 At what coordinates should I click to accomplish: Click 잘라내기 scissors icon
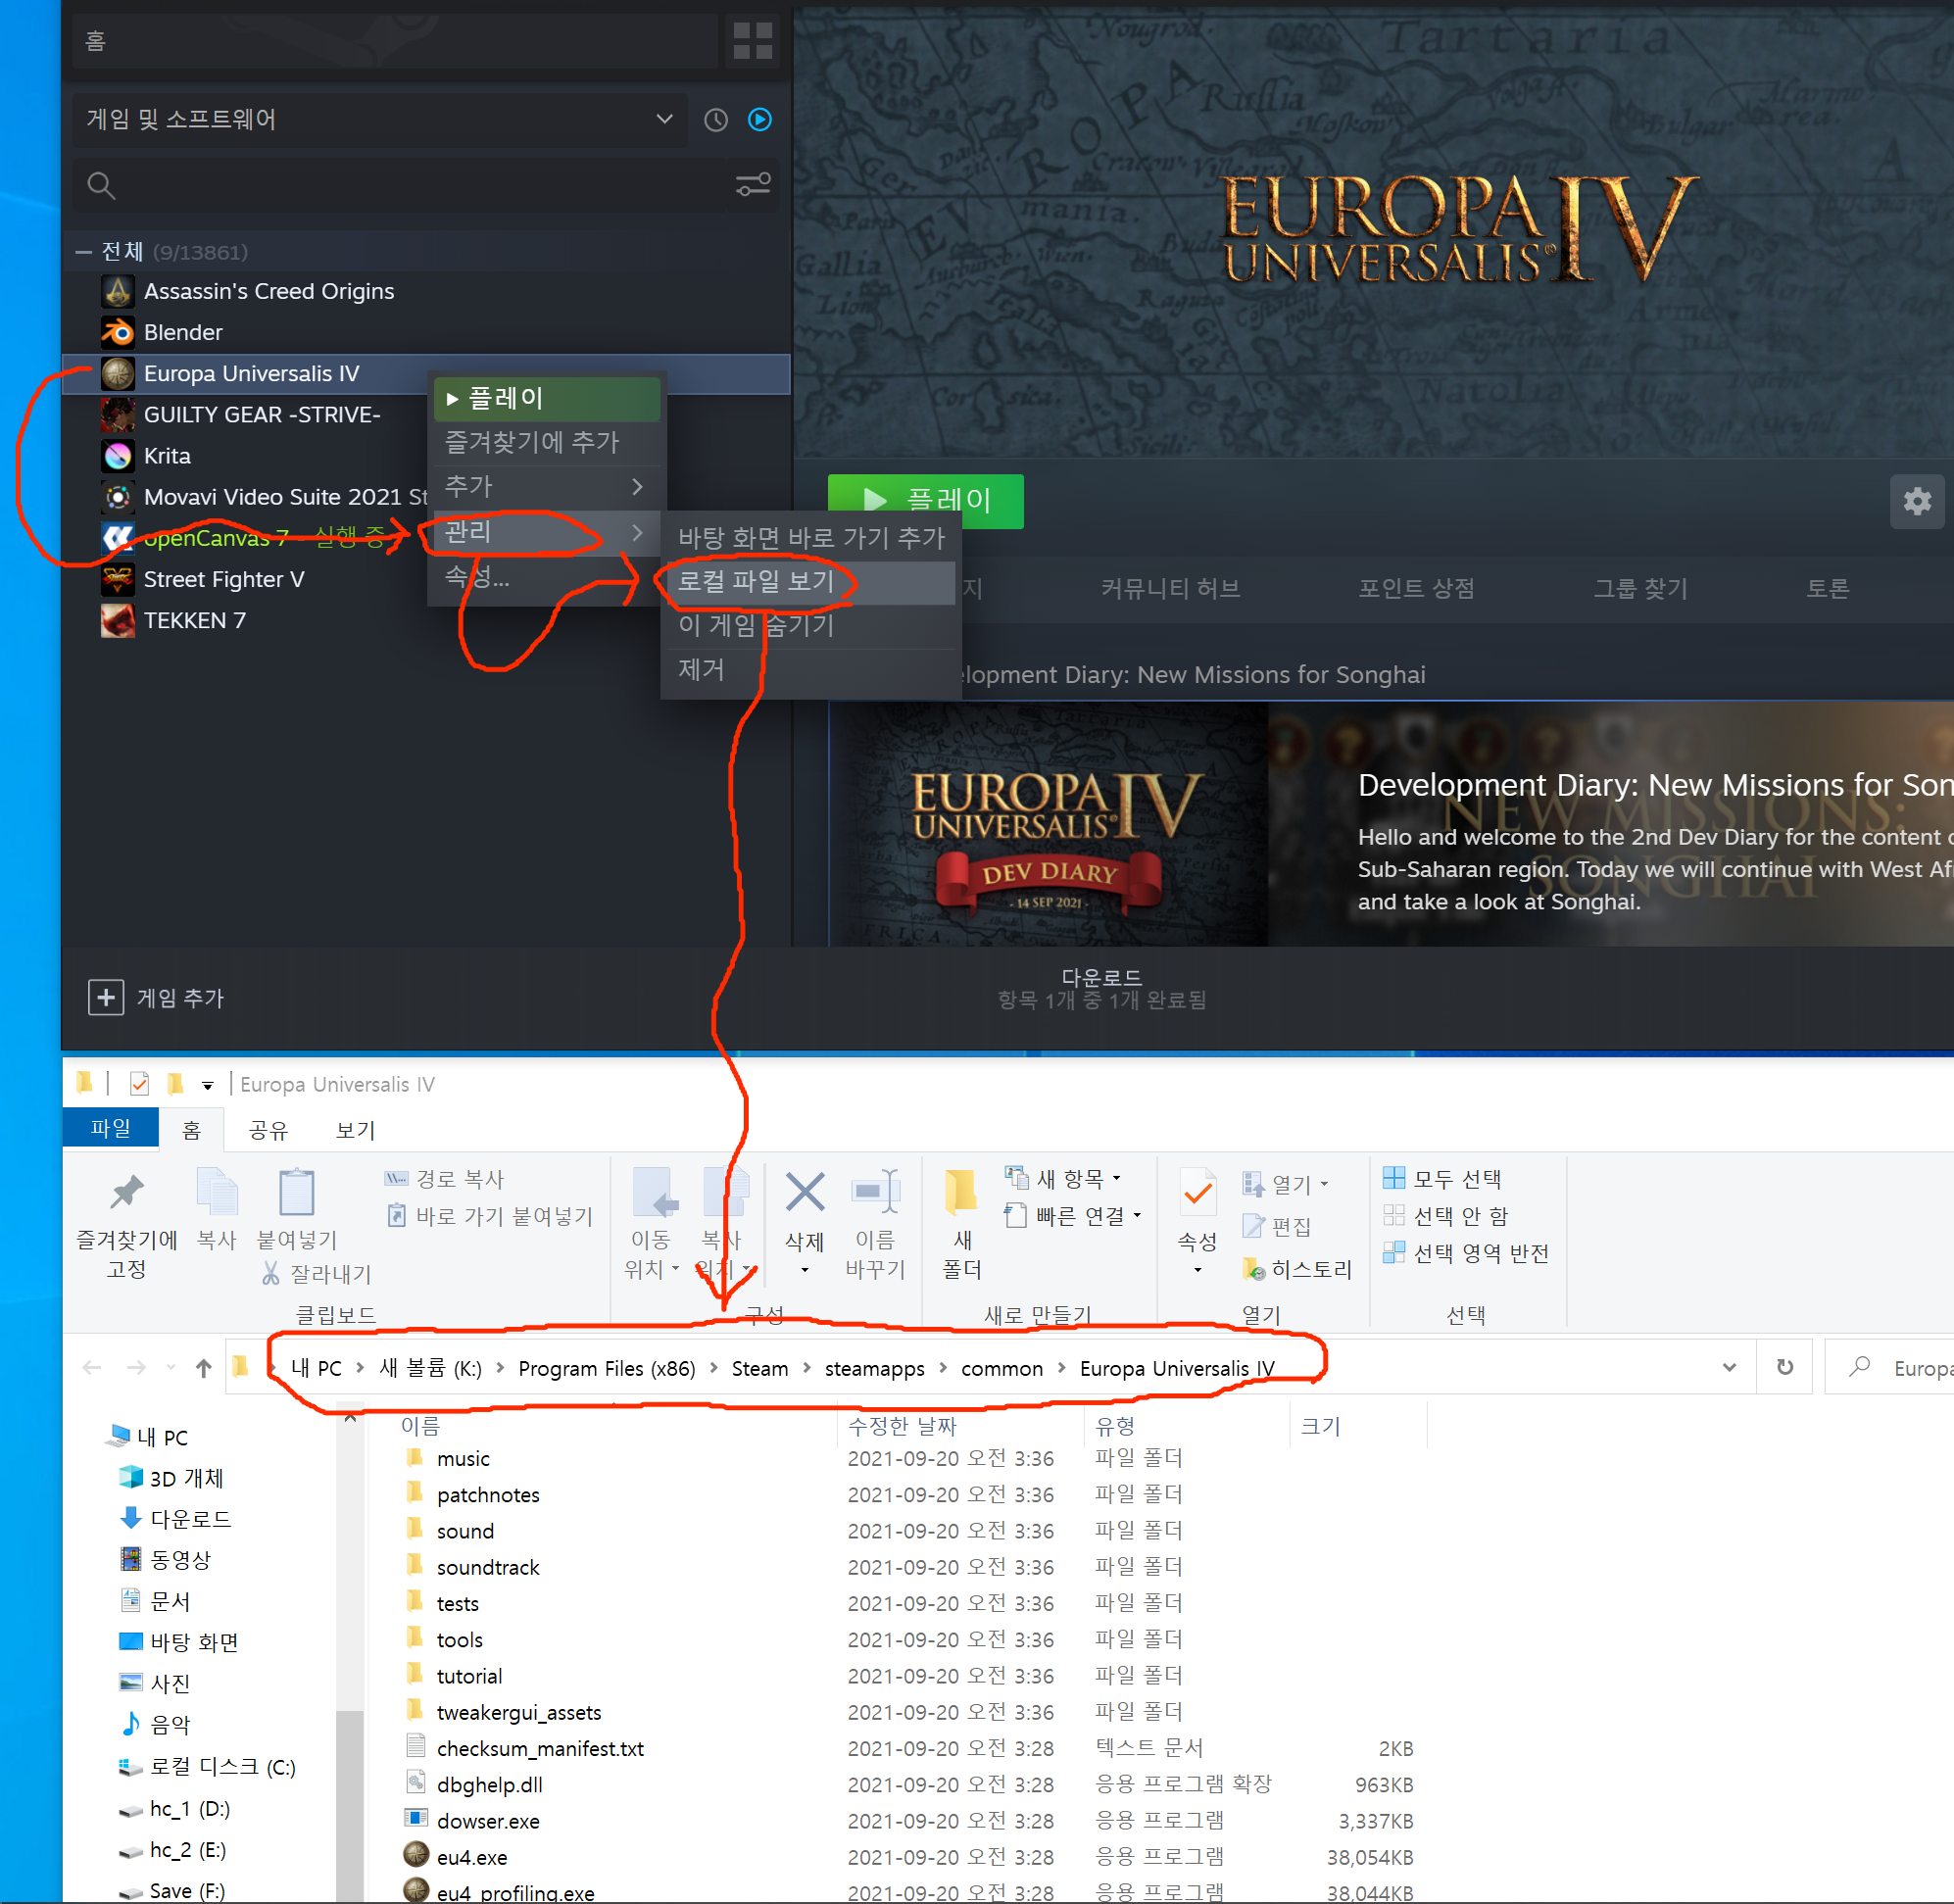270,1273
